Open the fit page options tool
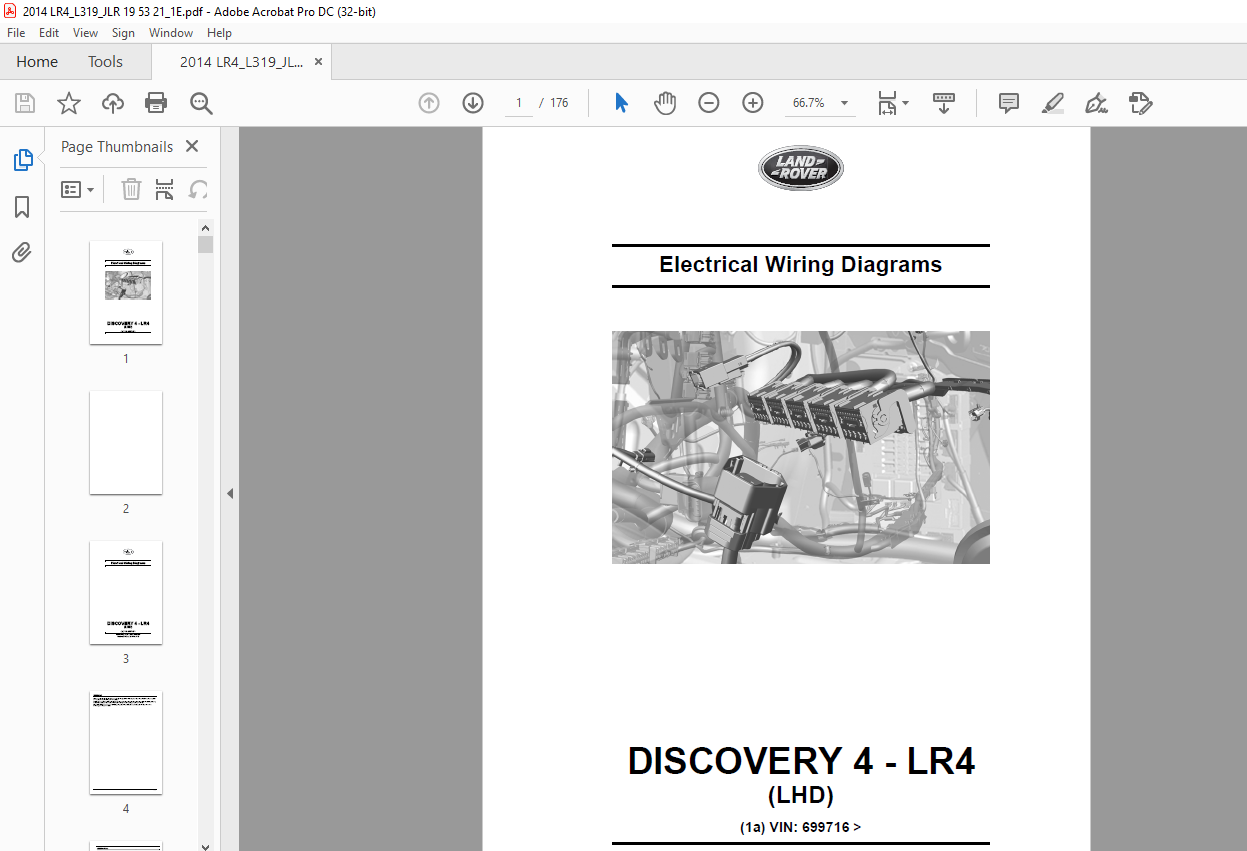 coord(892,103)
